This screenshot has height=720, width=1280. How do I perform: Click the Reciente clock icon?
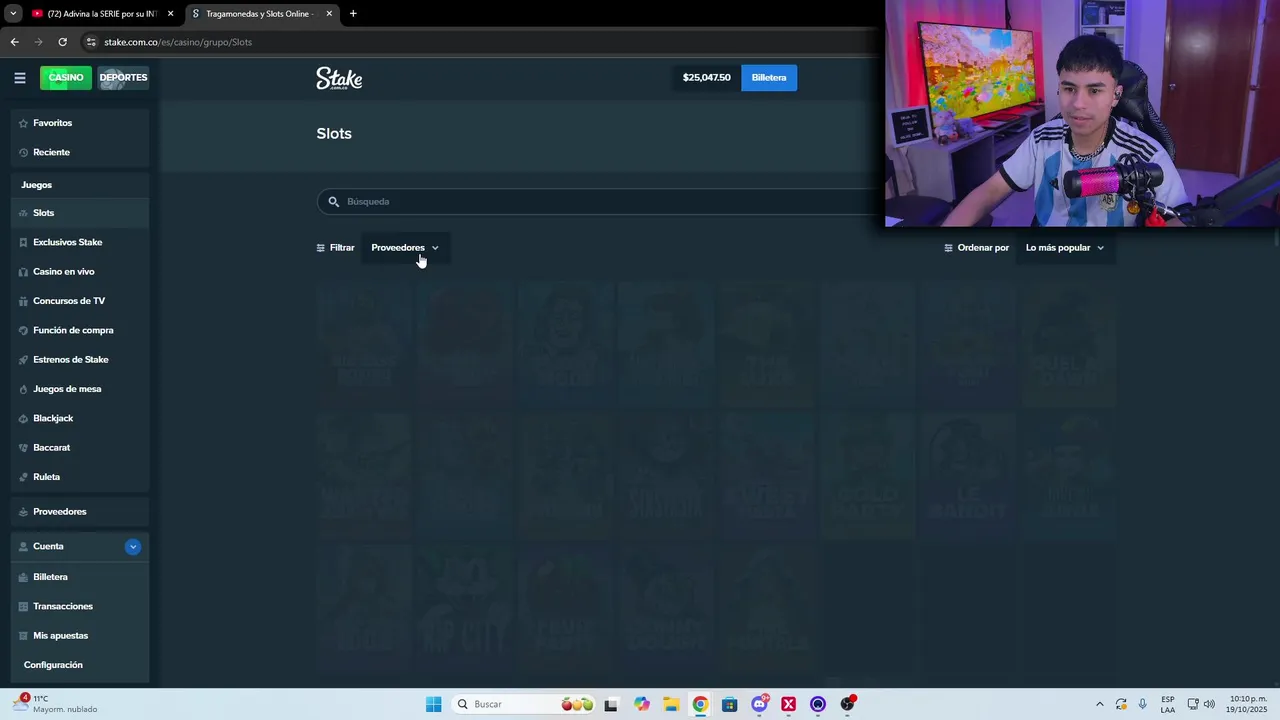(x=24, y=152)
